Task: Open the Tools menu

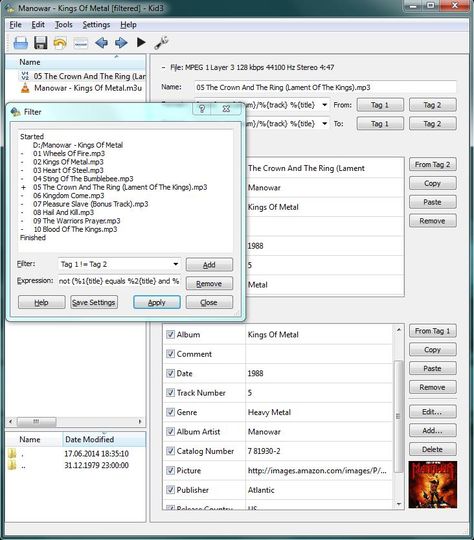Action: 63,25
